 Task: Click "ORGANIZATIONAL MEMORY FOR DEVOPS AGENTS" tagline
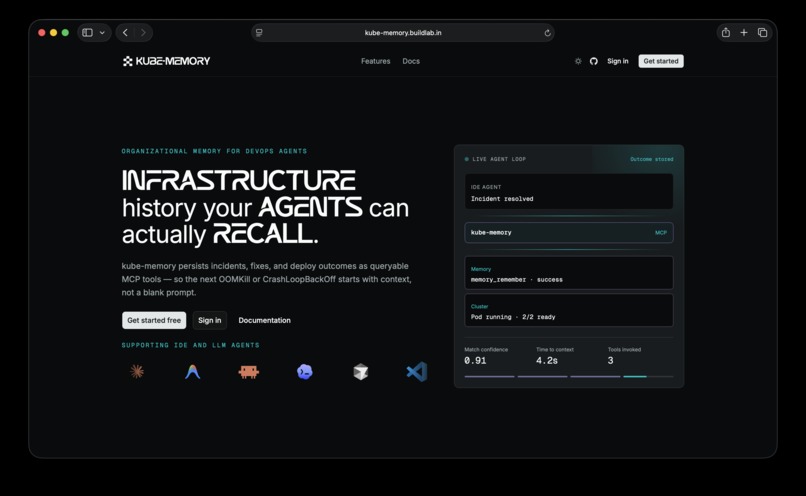(x=214, y=151)
